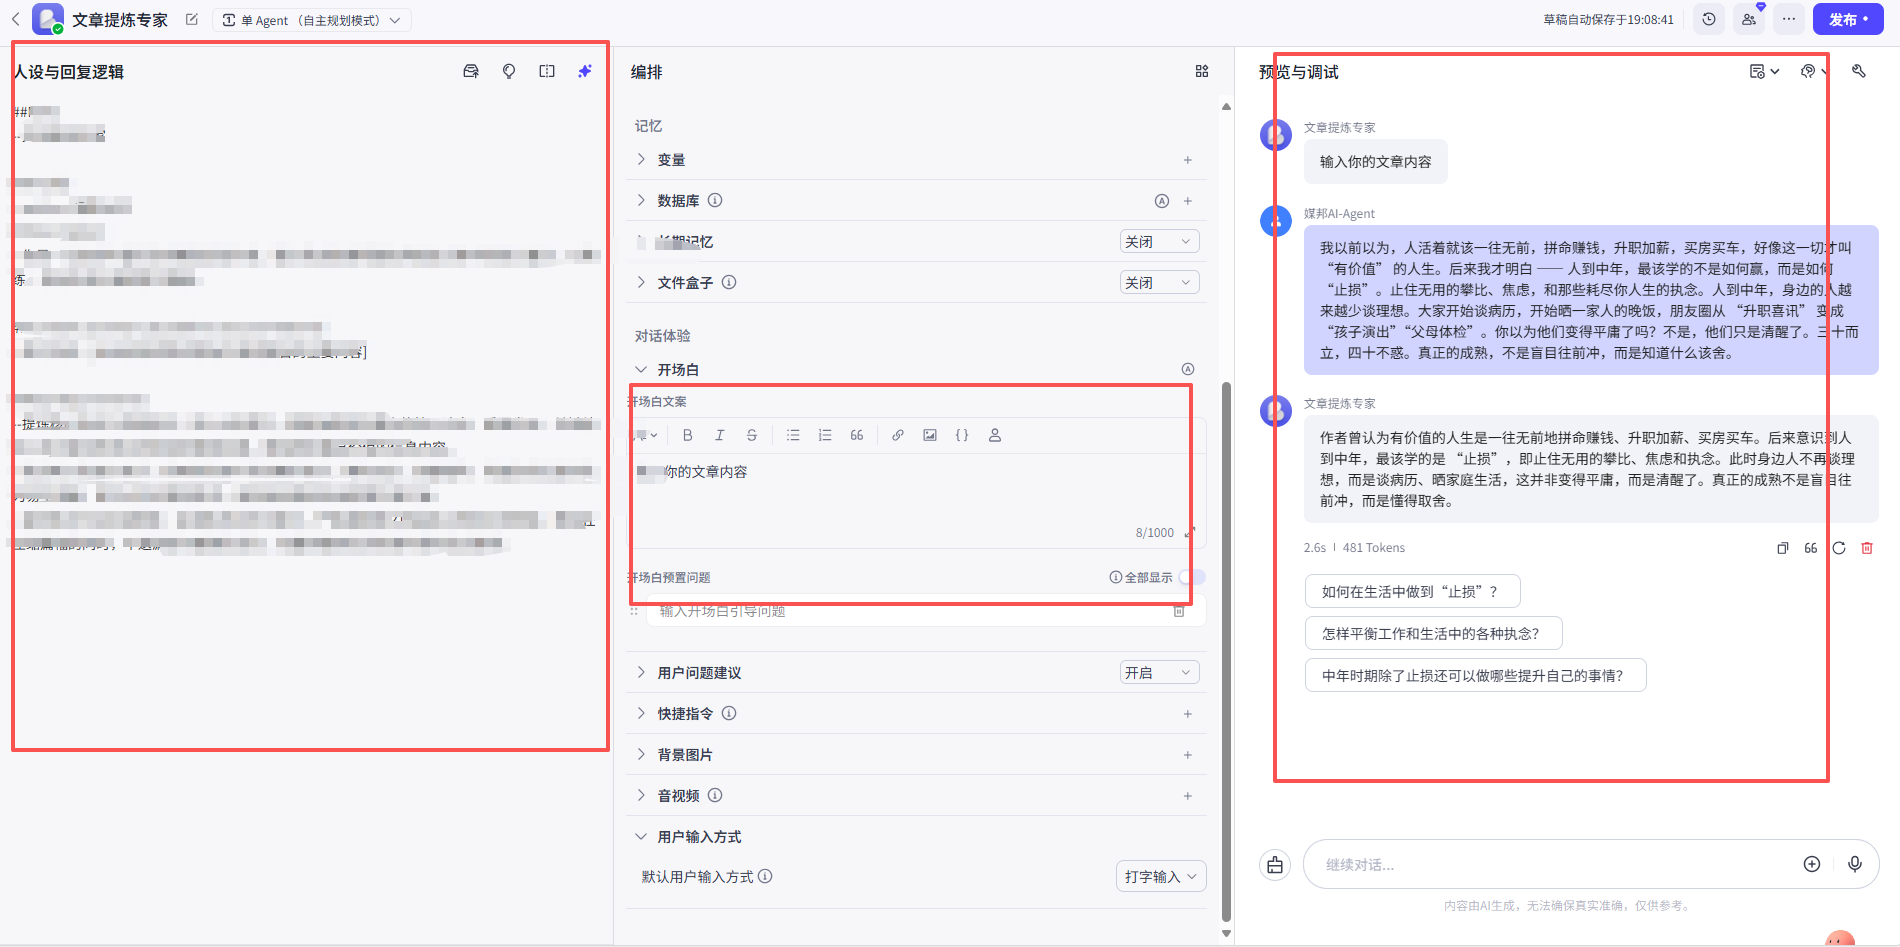Image resolution: width=1900 pixels, height=947 pixels.
Task: Toggle bold in the 开场白 editor
Action: tap(687, 435)
